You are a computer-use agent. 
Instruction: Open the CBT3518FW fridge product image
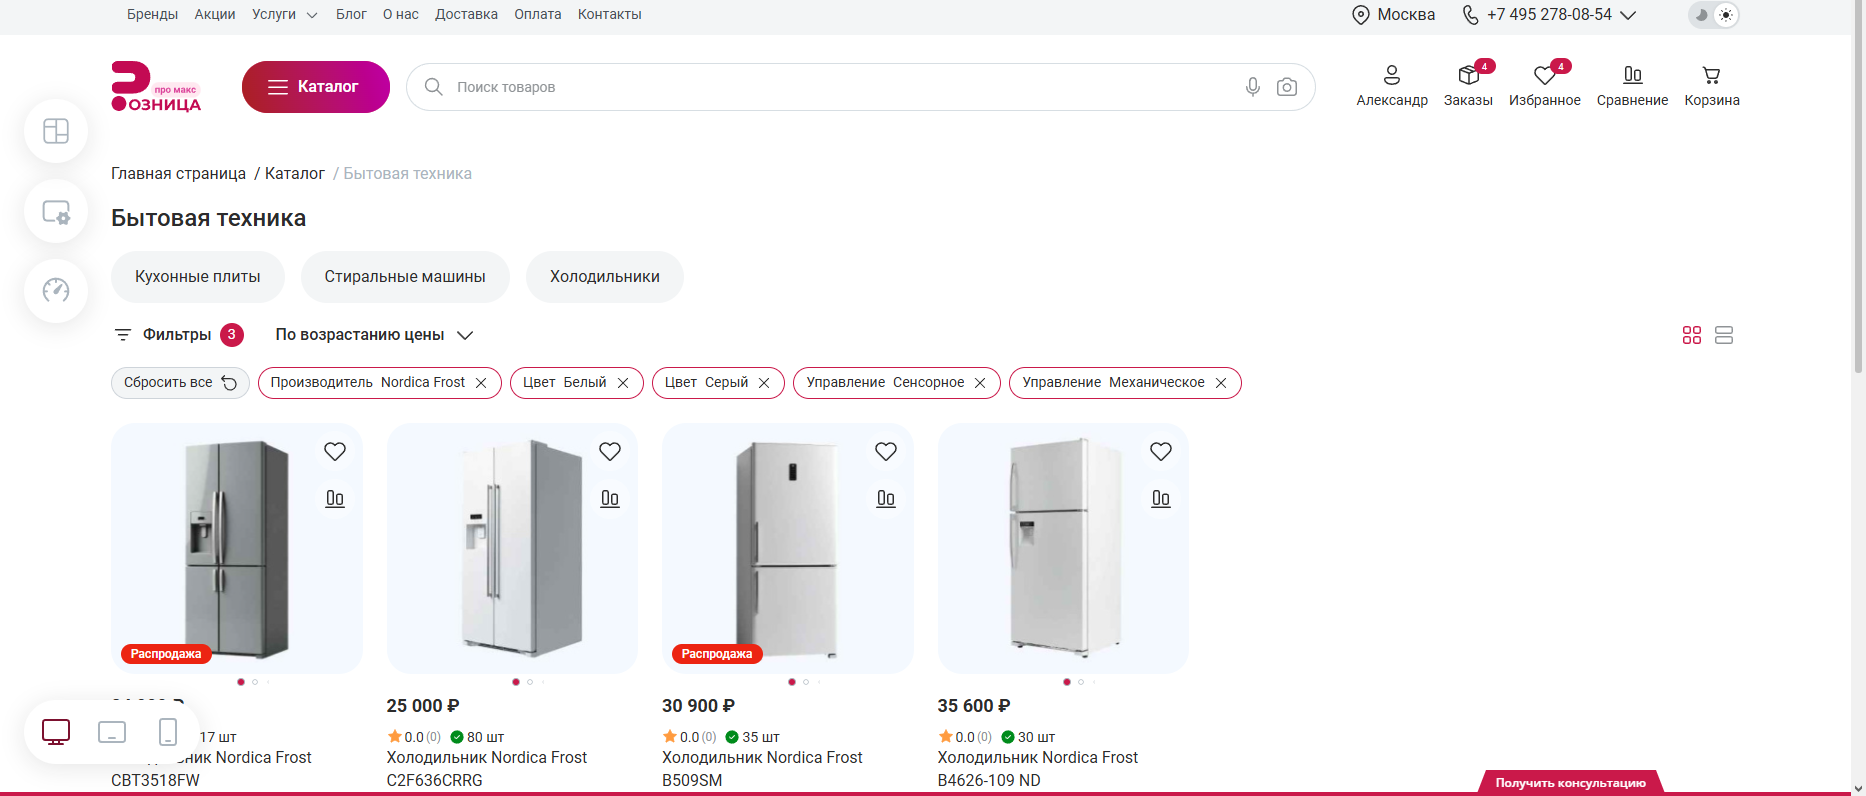pos(237,549)
